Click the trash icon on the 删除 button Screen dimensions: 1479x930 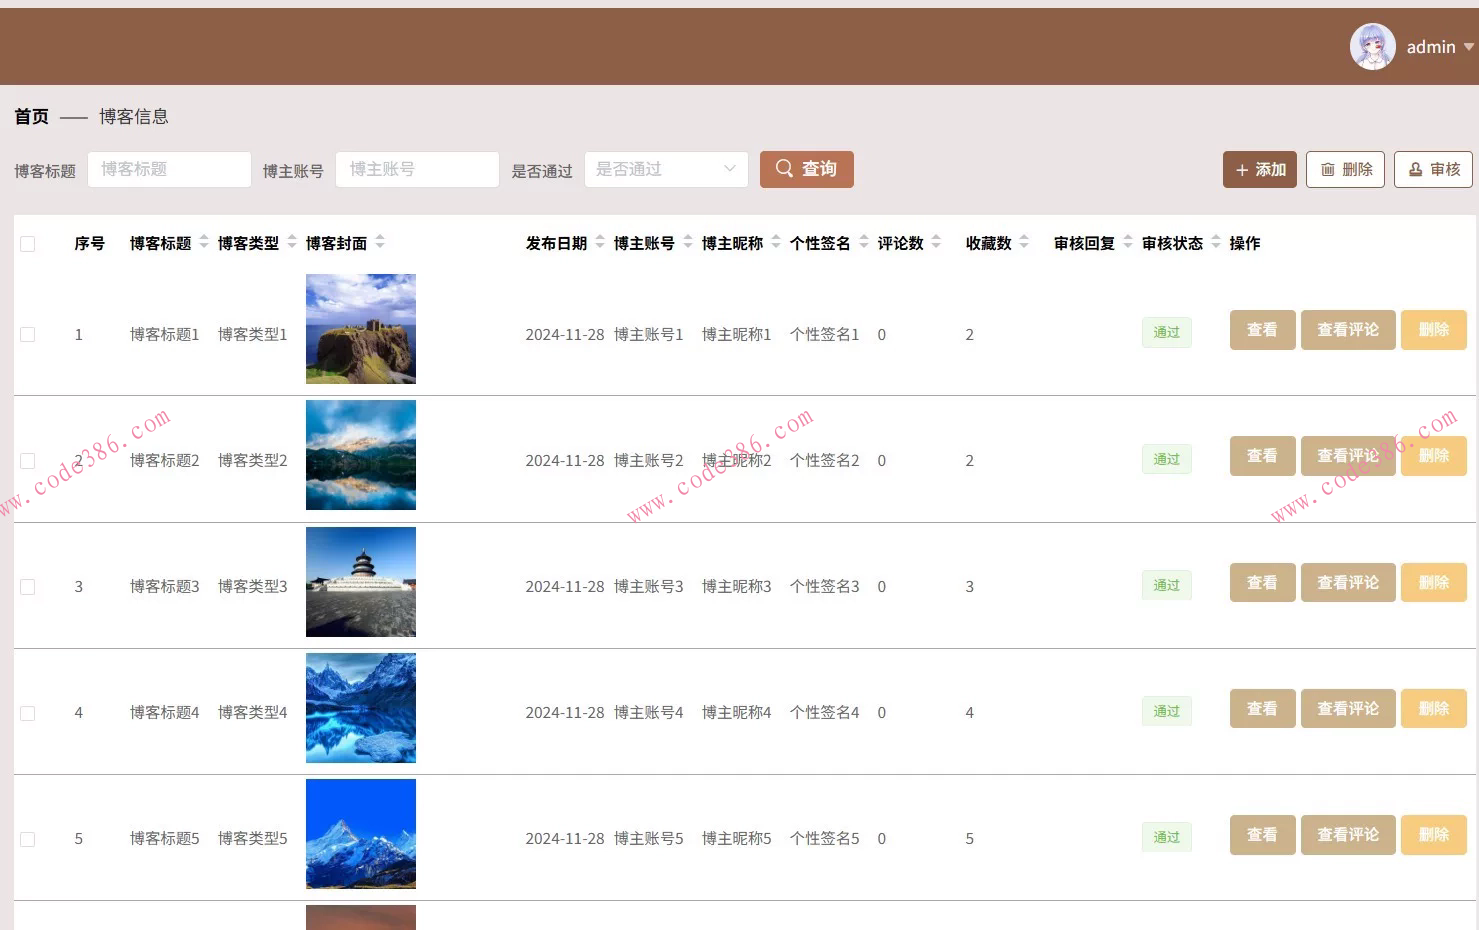tap(1329, 169)
